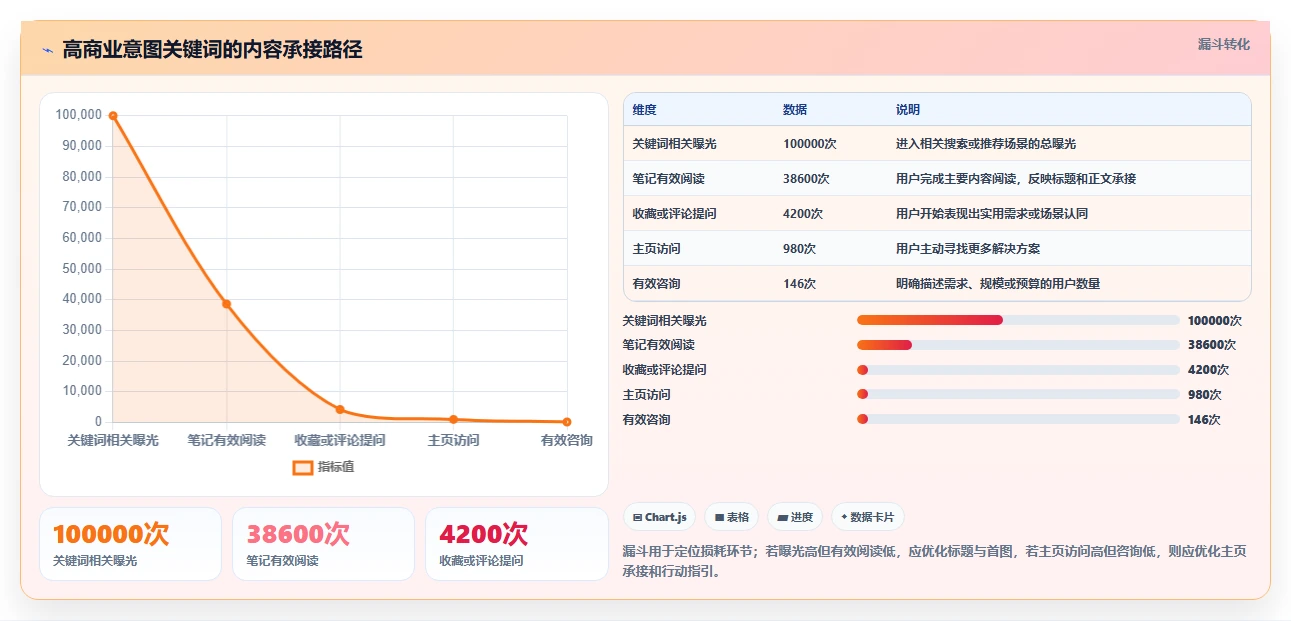Click the 漏斗转化 label in header

point(1224,44)
